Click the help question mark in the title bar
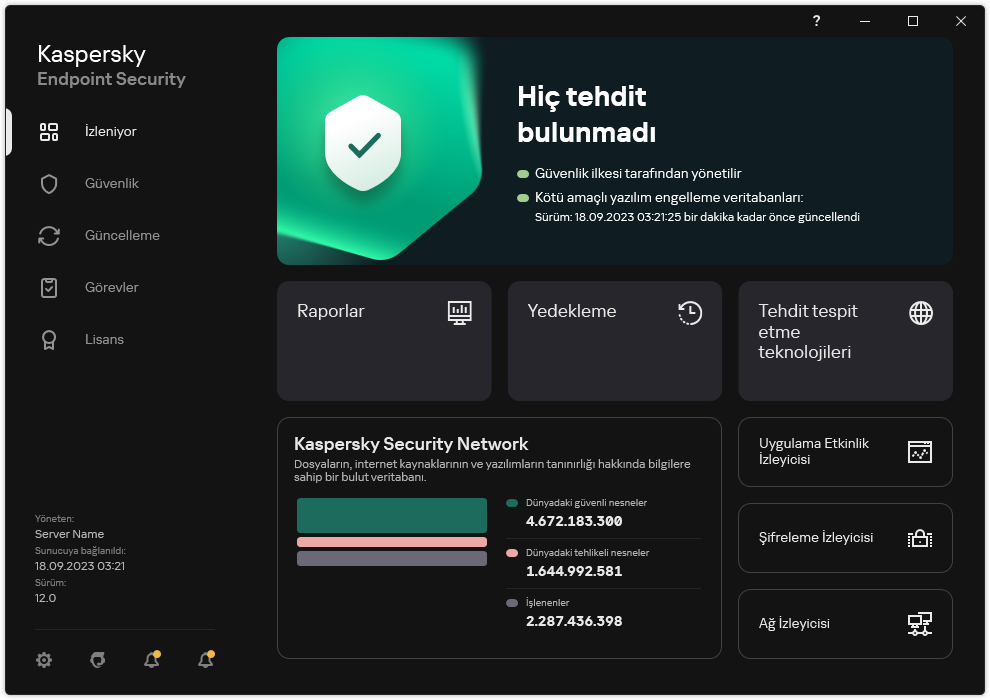990x700 pixels. pos(816,21)
